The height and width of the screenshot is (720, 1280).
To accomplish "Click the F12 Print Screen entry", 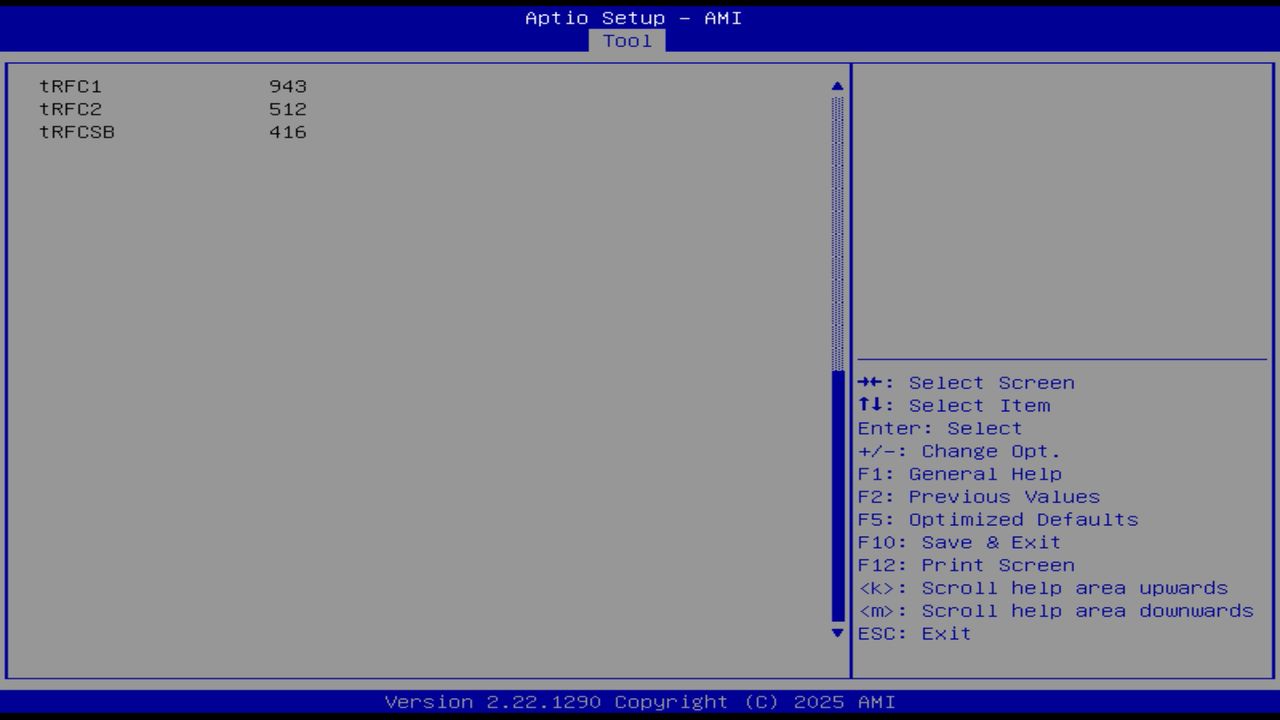I will click(966, 565).
